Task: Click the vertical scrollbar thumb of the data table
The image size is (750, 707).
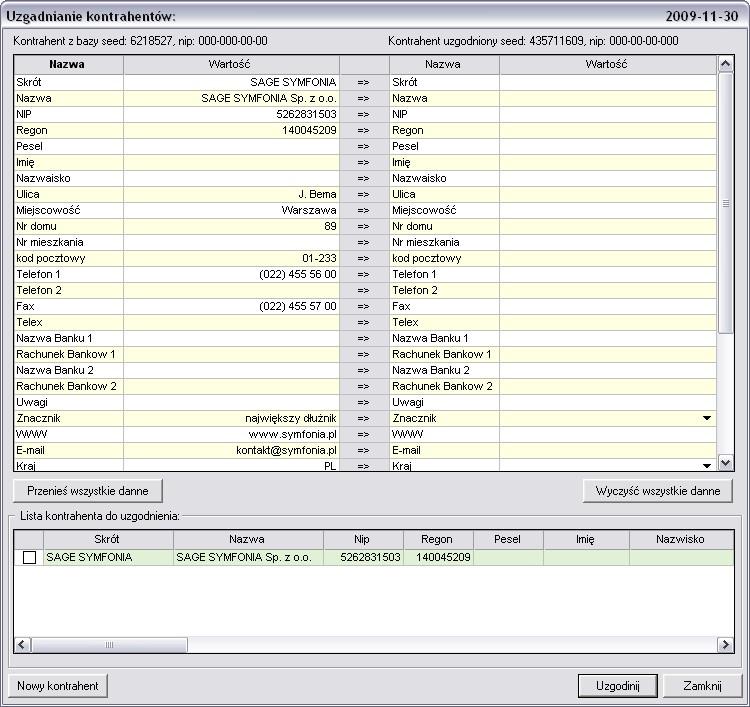Action: click(x=726, y=203)
